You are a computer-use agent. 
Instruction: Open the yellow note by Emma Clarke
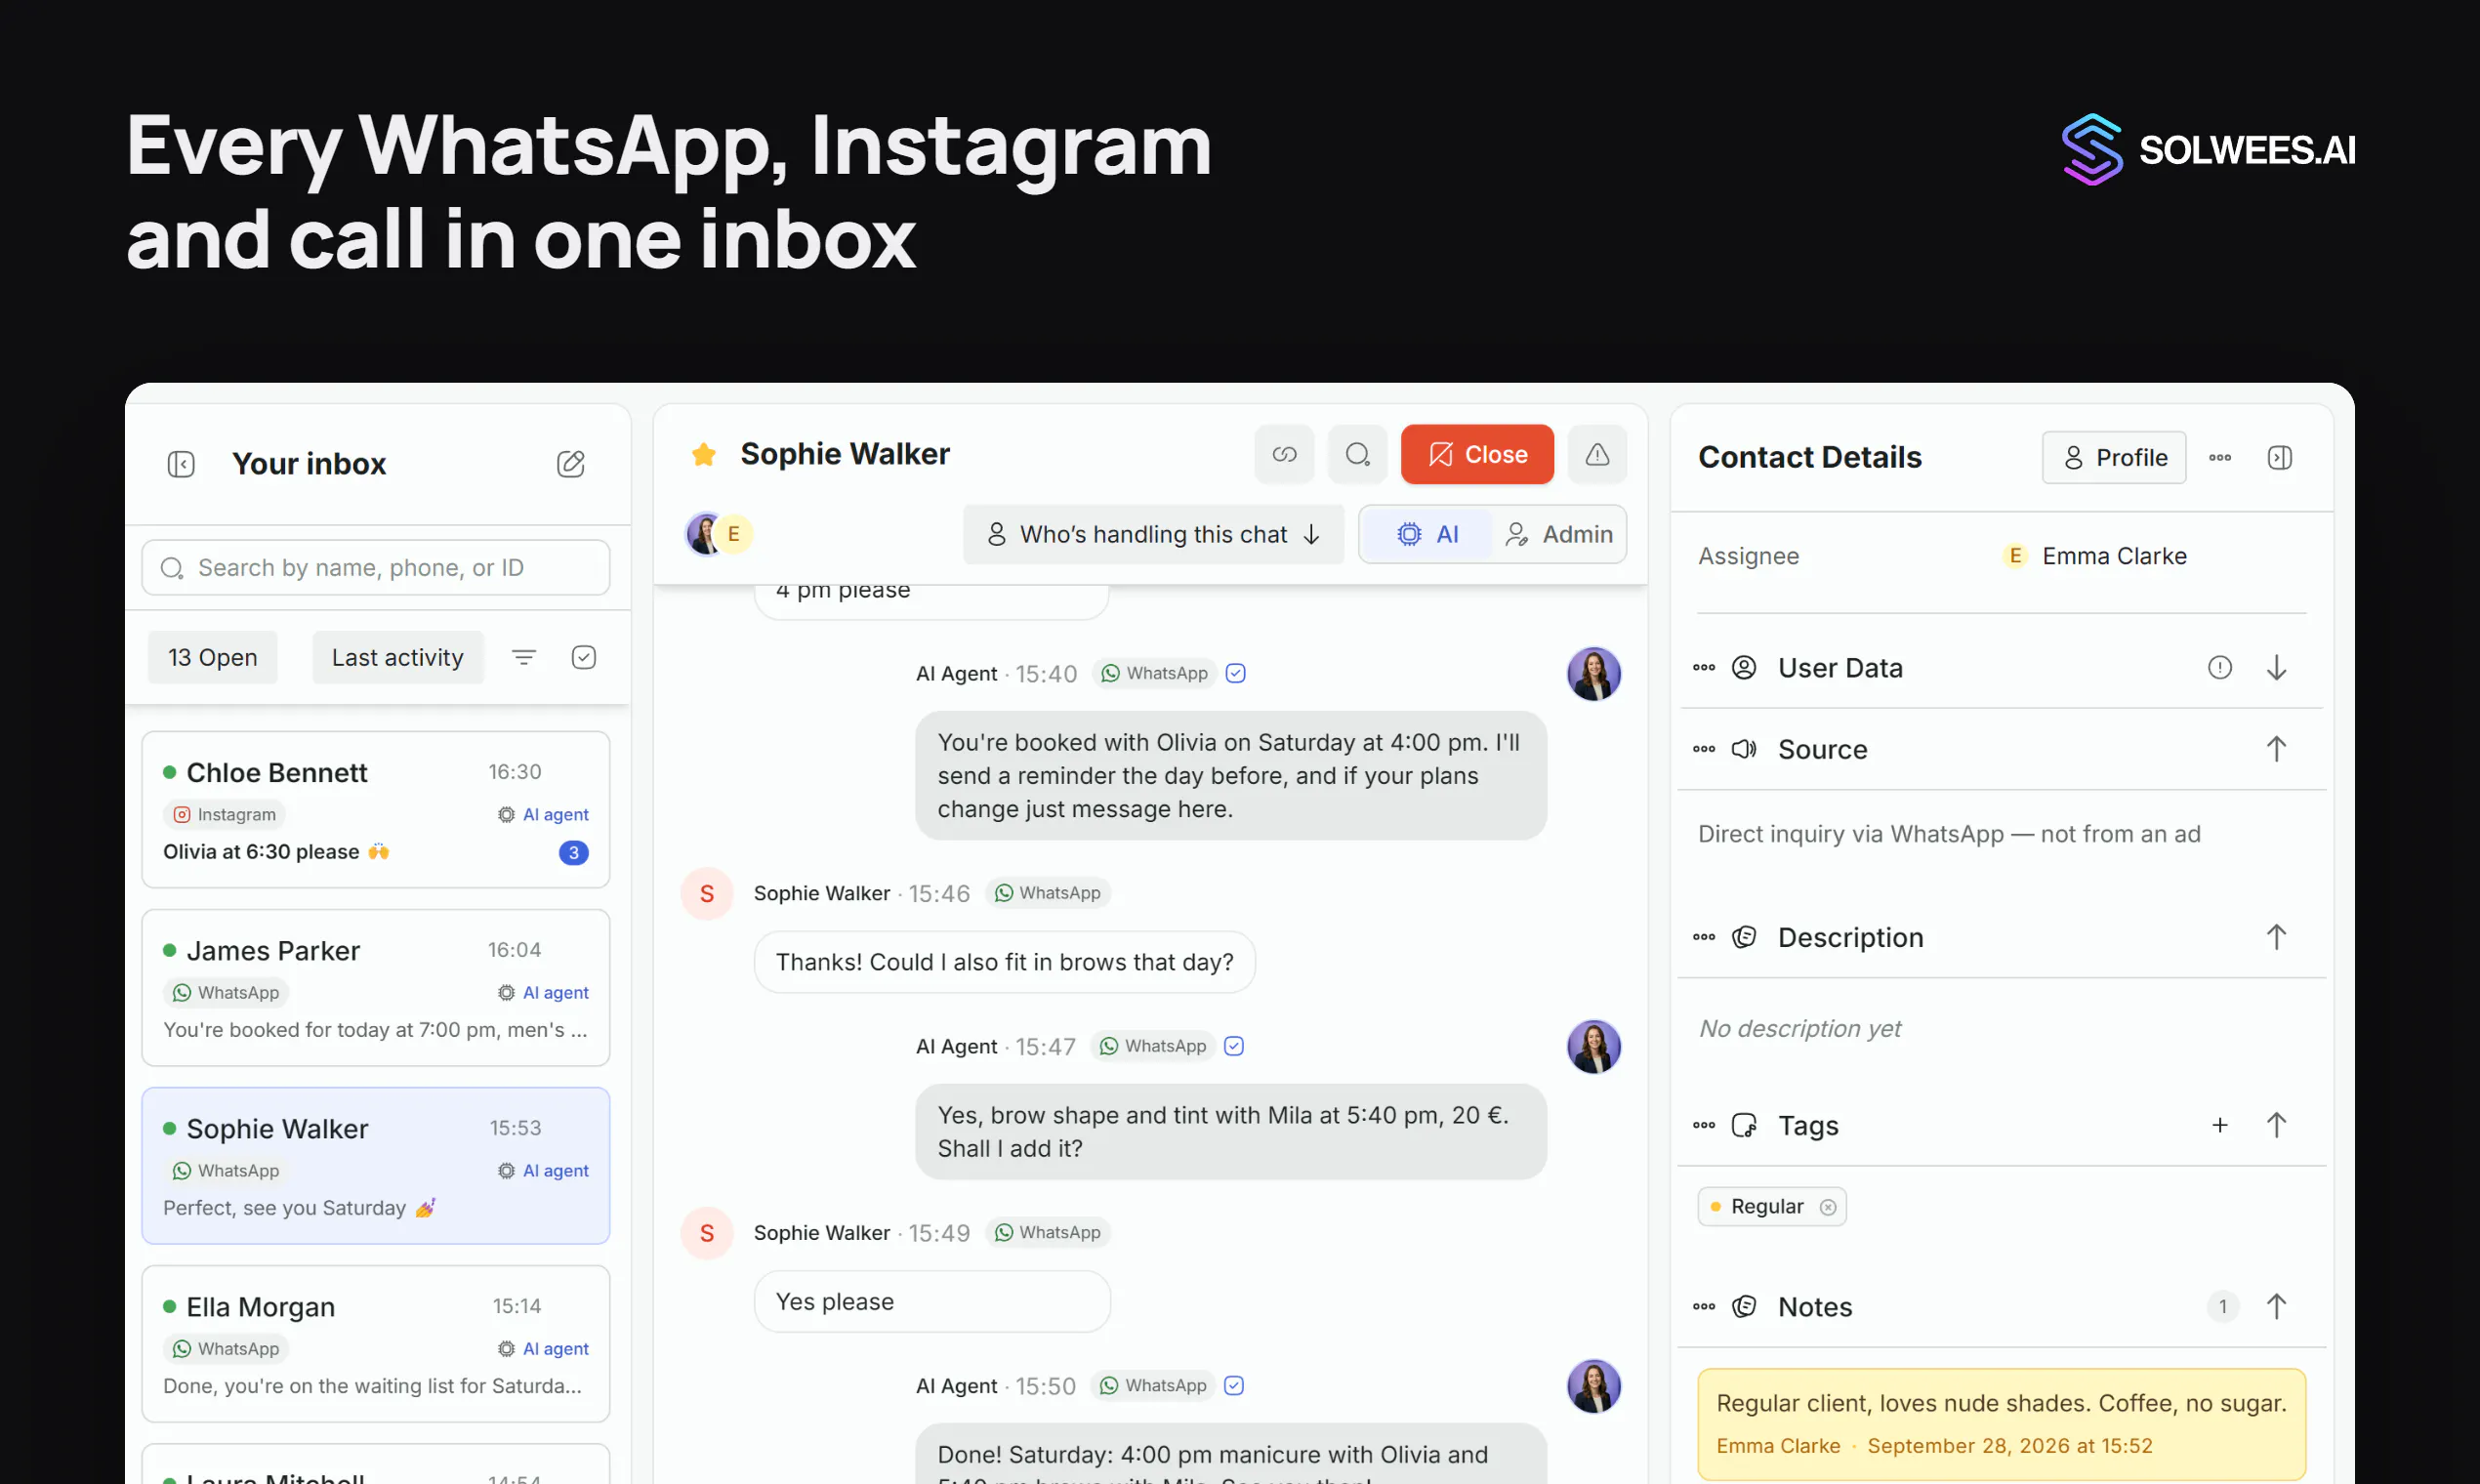pos(2001,1424)
